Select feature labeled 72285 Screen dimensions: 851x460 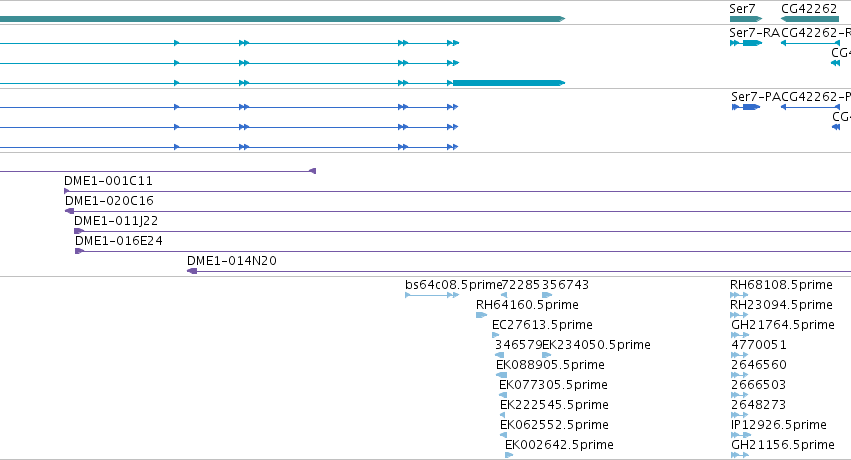click(x=521, y=285)
